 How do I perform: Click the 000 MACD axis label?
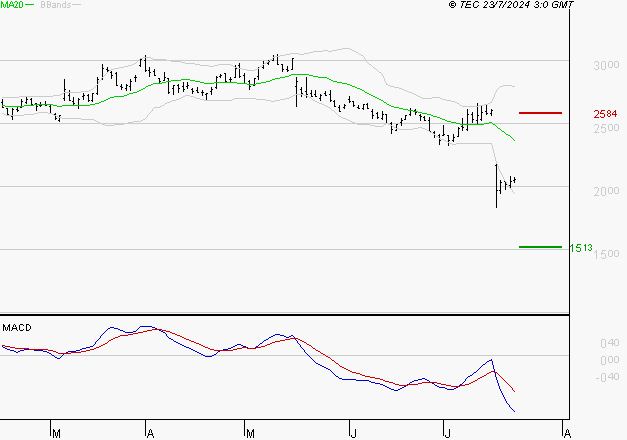(x=610, y=360)
